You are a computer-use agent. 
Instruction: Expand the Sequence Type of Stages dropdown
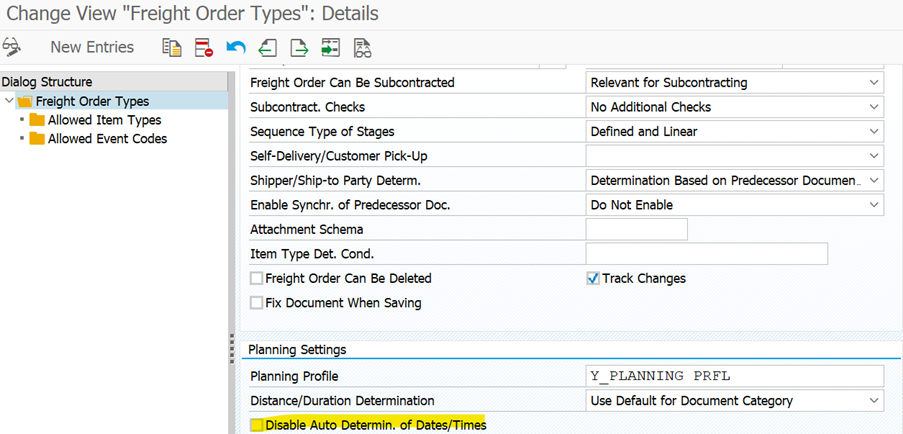[x=875, y=131]
